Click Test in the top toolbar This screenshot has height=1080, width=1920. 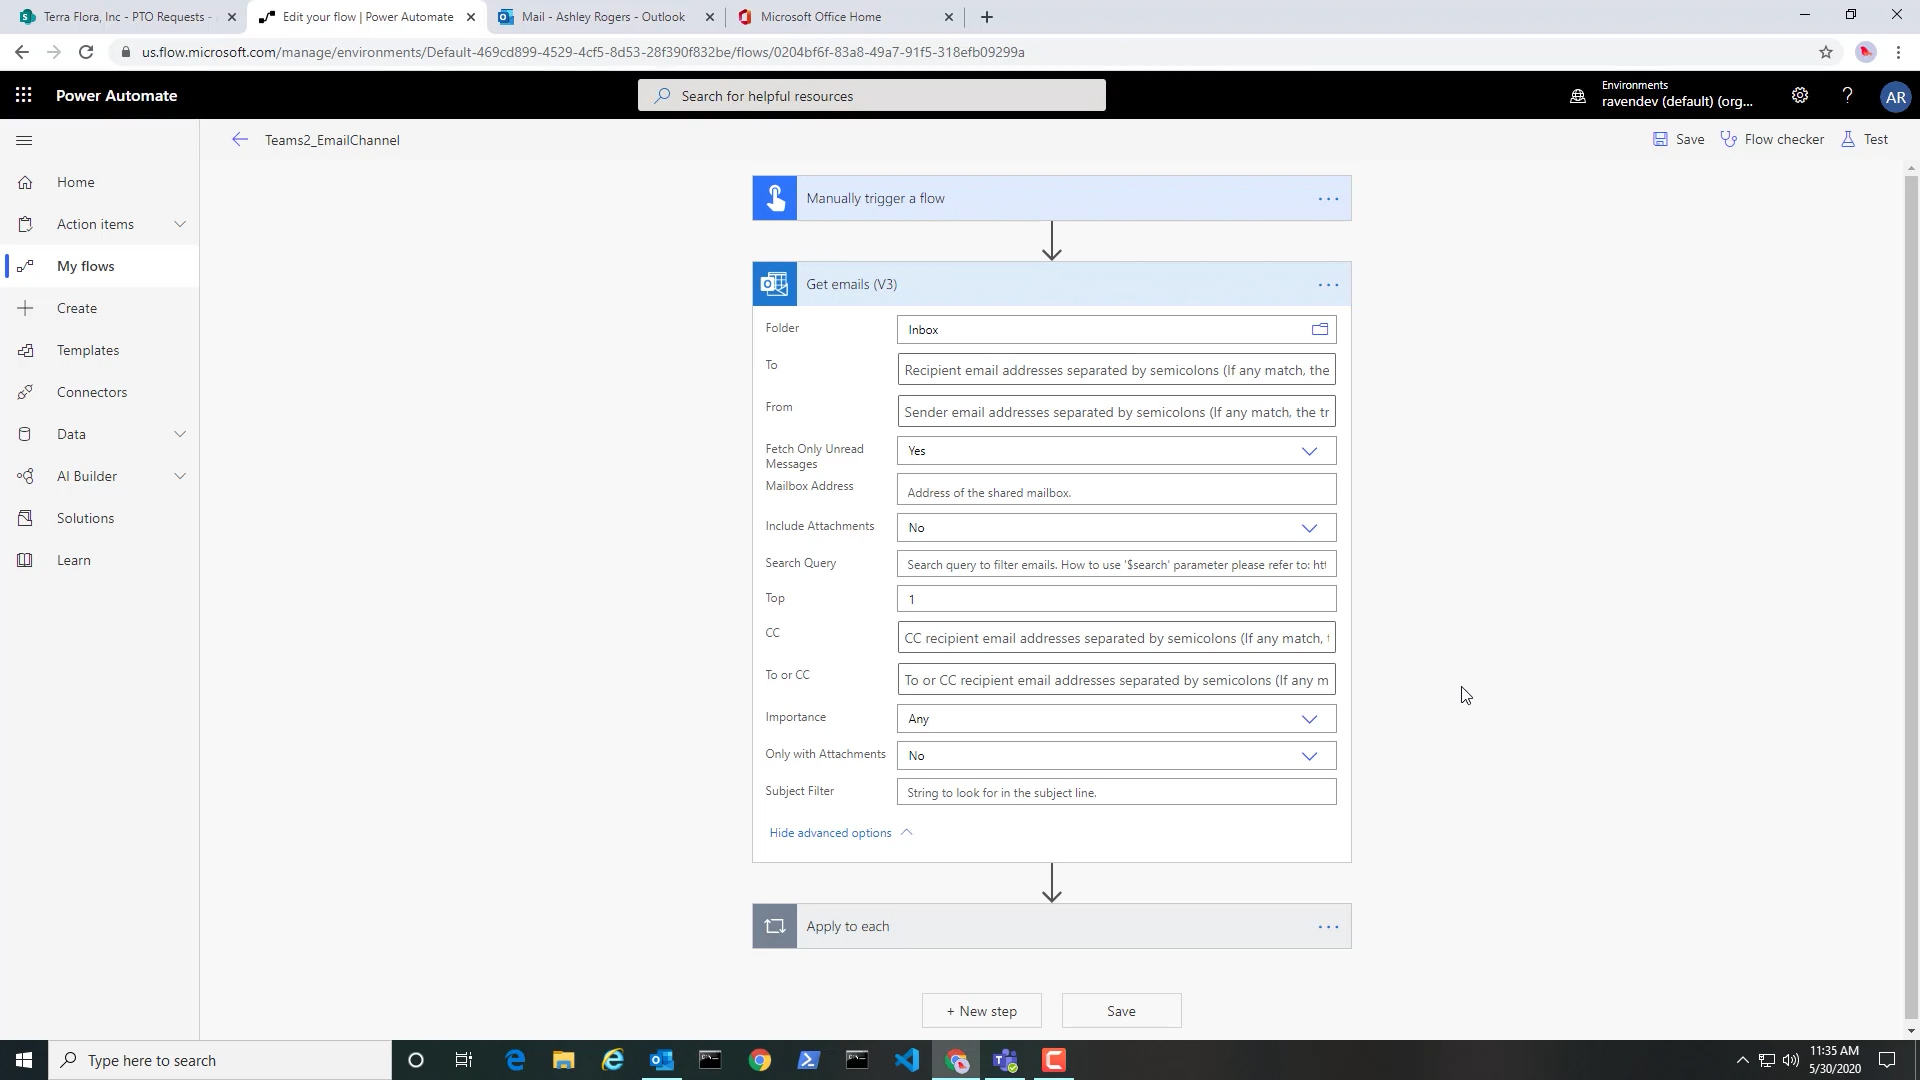[1865, 139]
